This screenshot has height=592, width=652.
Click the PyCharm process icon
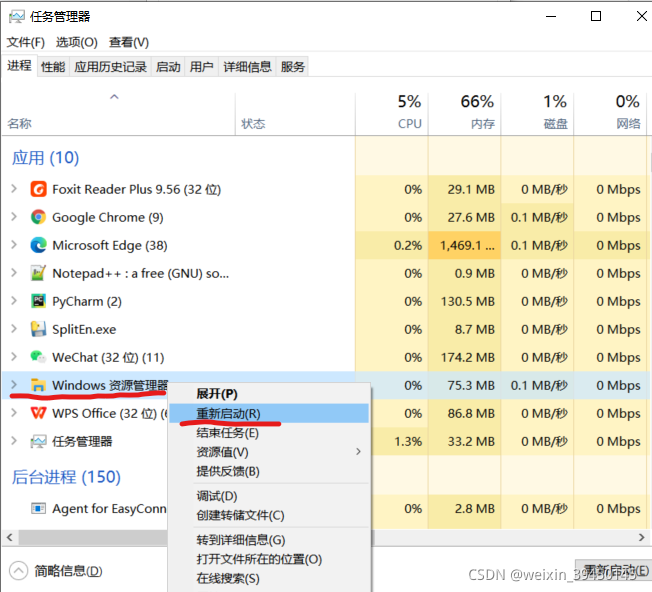coord(38,301)
